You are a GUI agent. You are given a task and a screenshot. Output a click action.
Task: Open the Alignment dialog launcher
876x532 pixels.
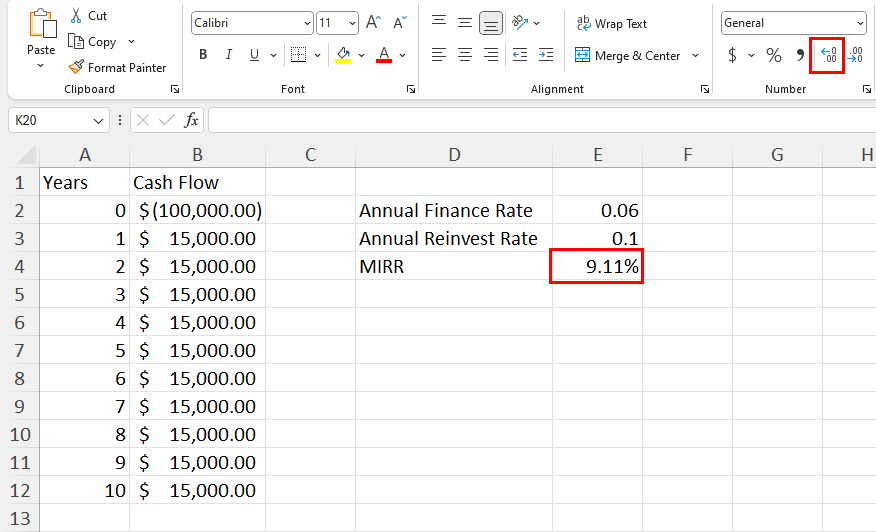coord(705,89)
